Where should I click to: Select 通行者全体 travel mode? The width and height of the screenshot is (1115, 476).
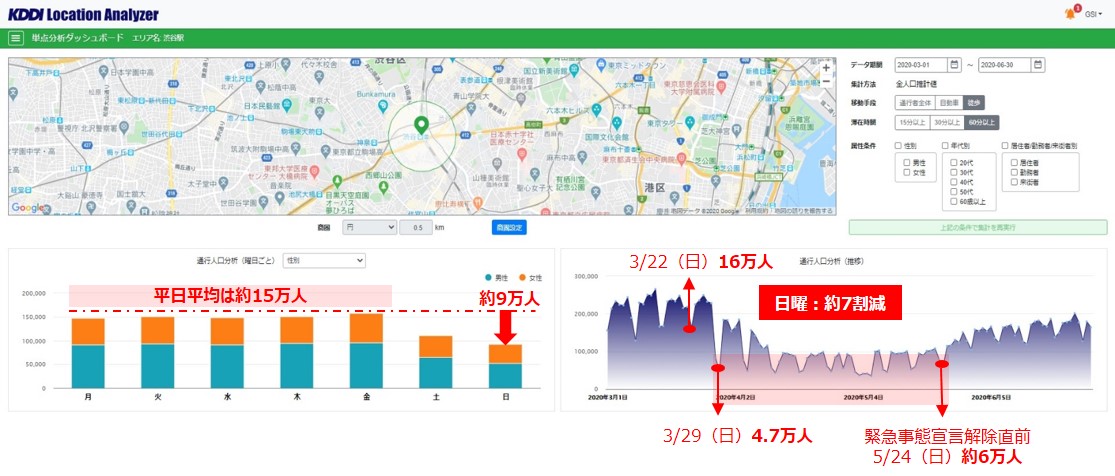pos(914,102)
